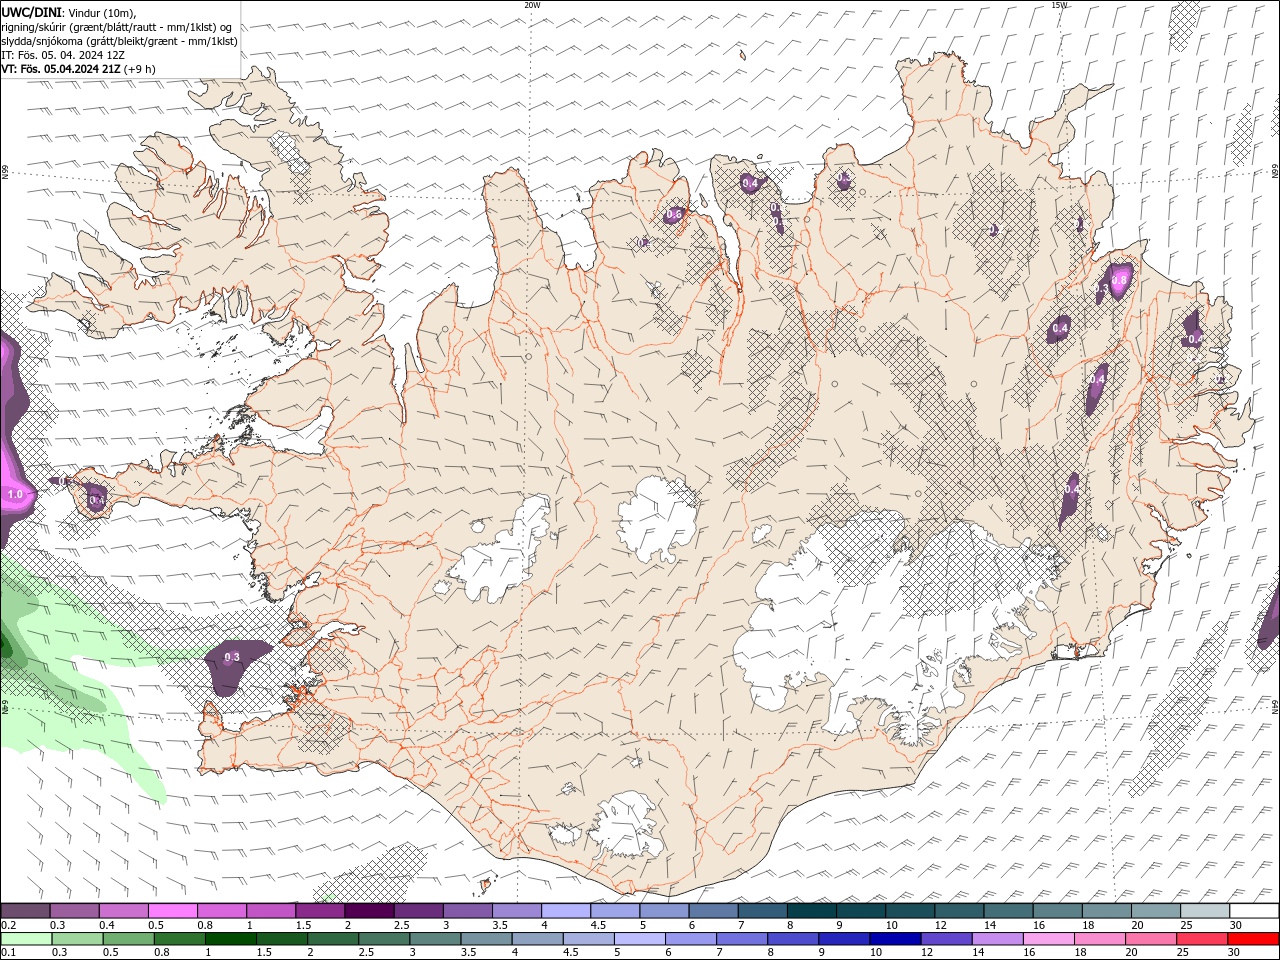Pick rain legend swatch between 0.5 and 0.8
The image size is (1280, 960).
tap(129, 939)
